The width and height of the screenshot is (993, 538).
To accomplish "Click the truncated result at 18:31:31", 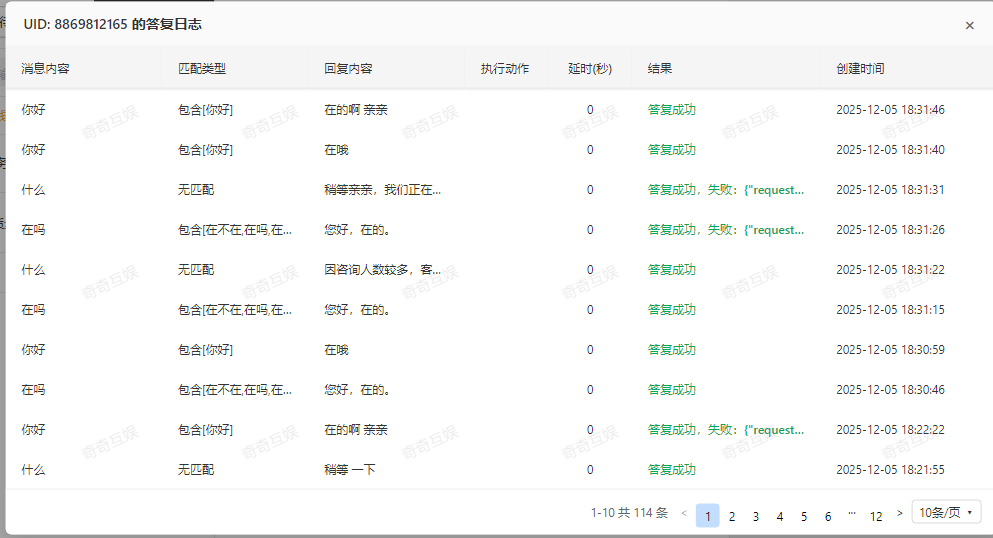I will point(726,190).
